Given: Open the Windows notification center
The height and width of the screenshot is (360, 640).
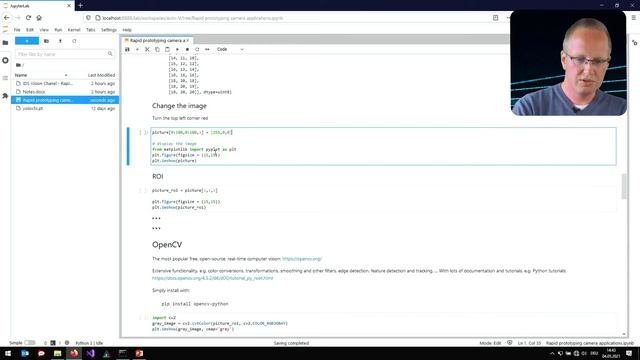Looking at the screenshot, I should (x=629, y=353).
